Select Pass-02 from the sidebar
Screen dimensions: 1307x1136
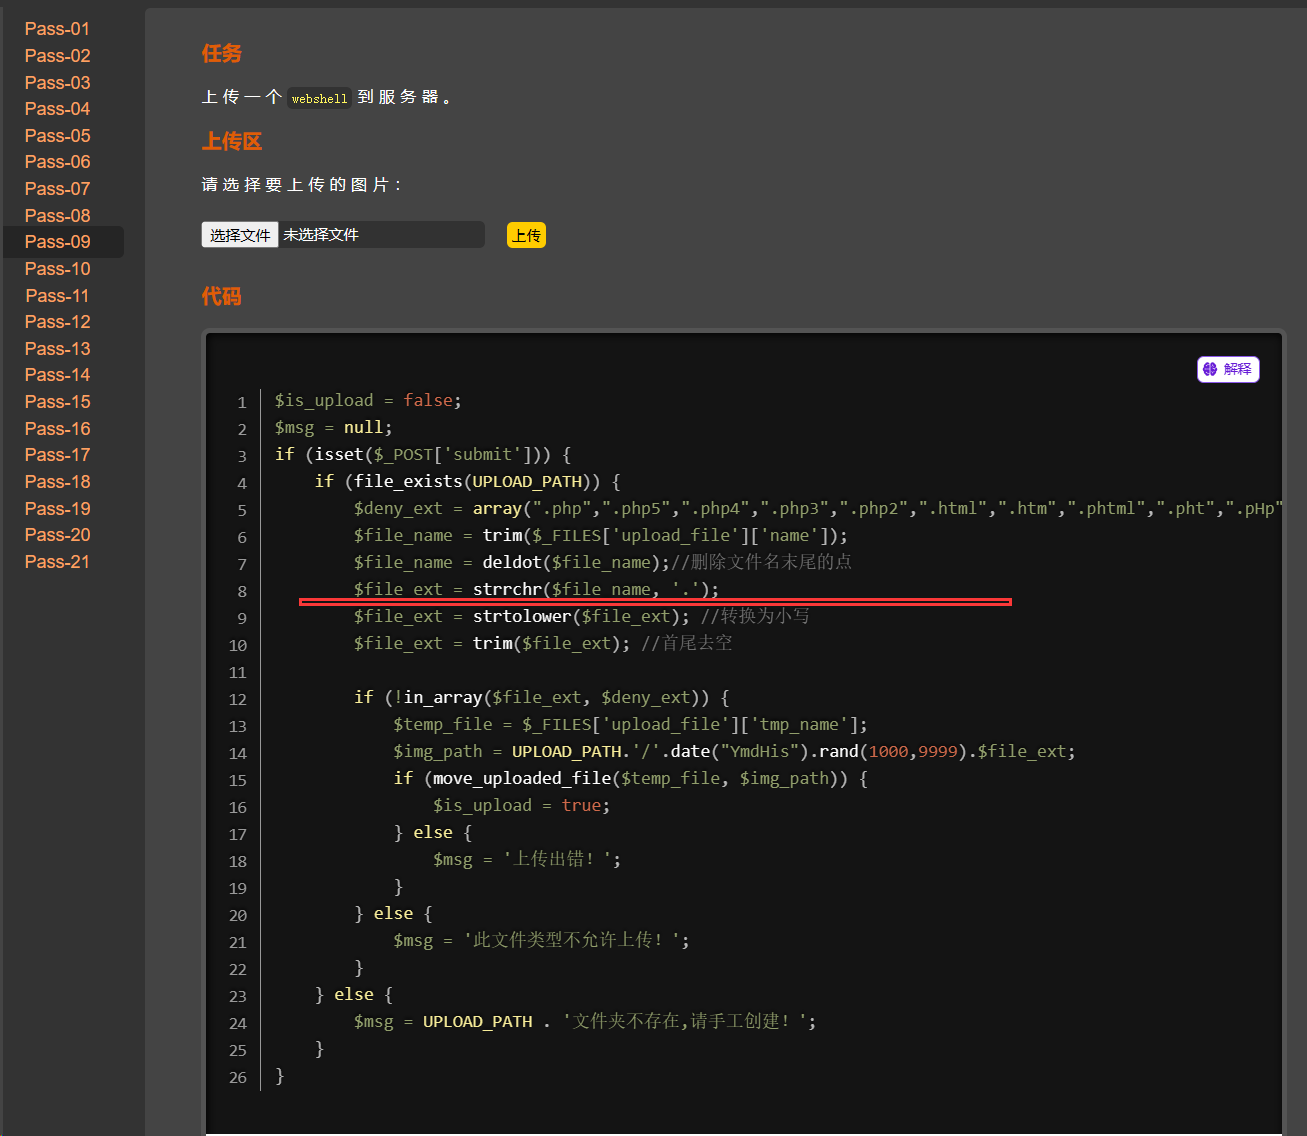point(58,56)
